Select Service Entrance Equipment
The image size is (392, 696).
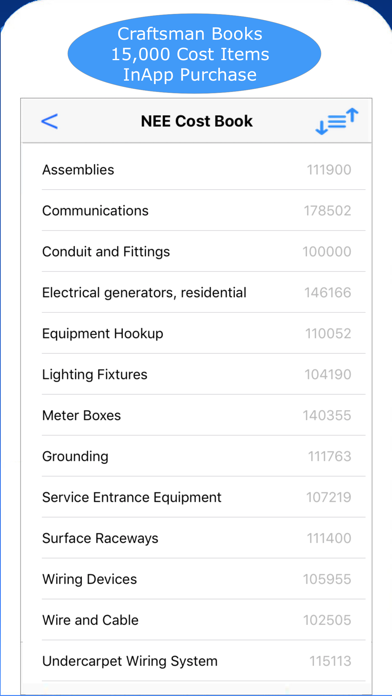click(196, 497)
